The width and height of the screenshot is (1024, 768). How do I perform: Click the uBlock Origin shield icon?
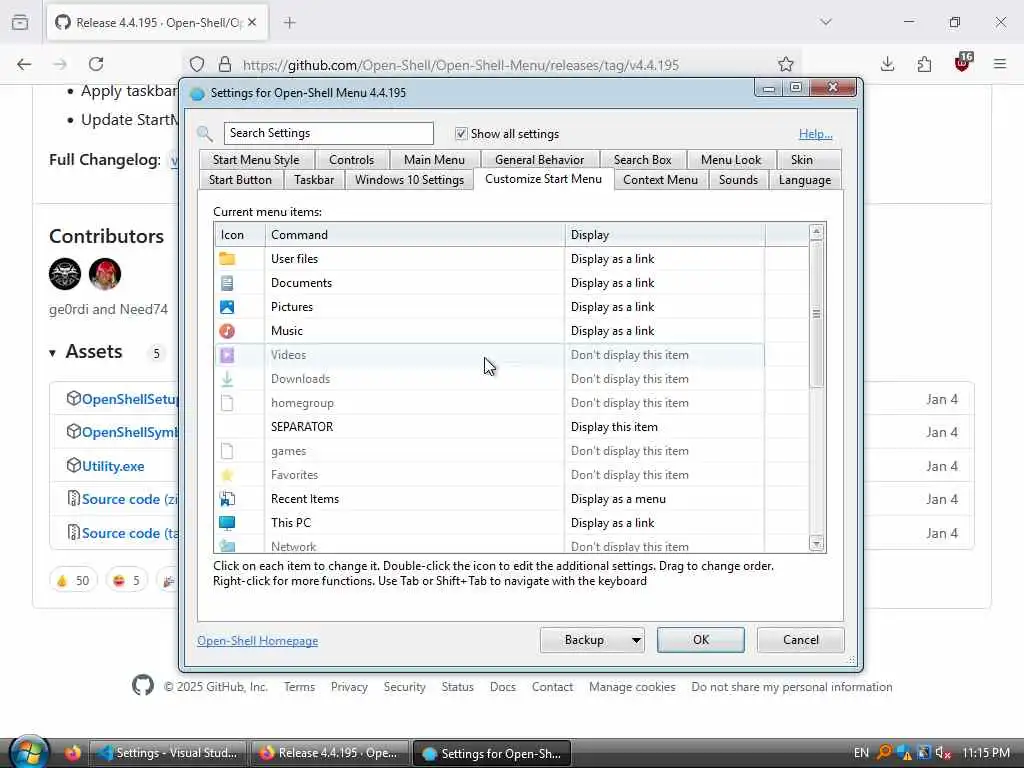tap(963, 63)
